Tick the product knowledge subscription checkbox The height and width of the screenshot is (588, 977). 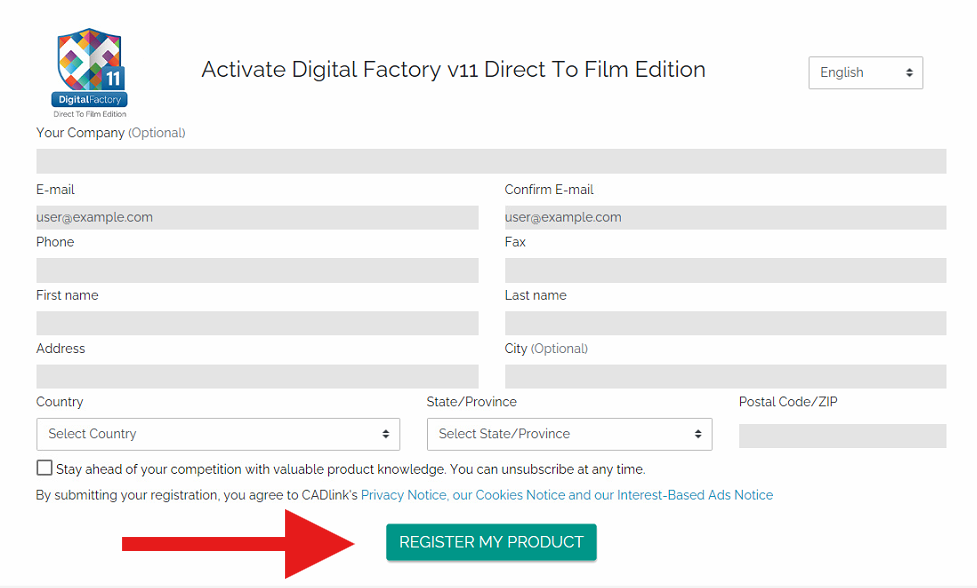pos(45,468)
